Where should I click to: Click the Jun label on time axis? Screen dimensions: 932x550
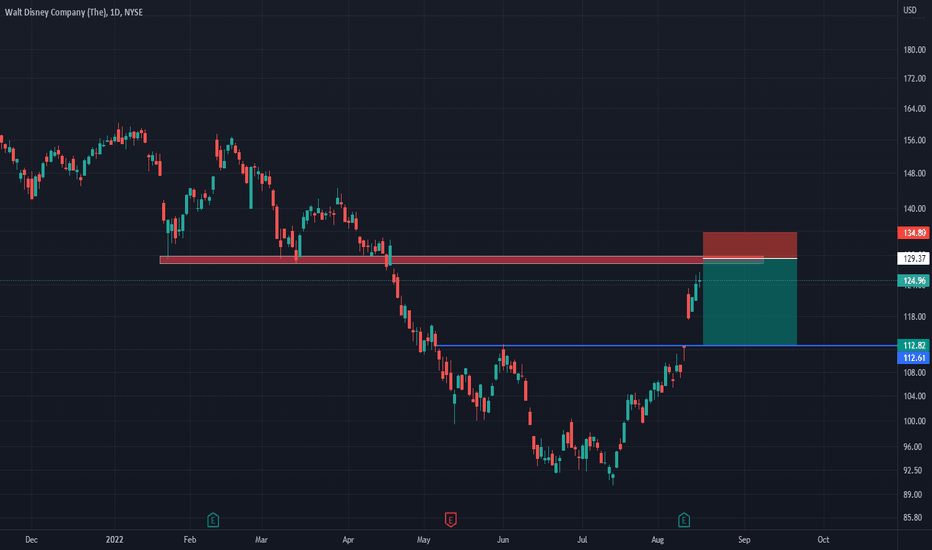(x=503, y=540)
